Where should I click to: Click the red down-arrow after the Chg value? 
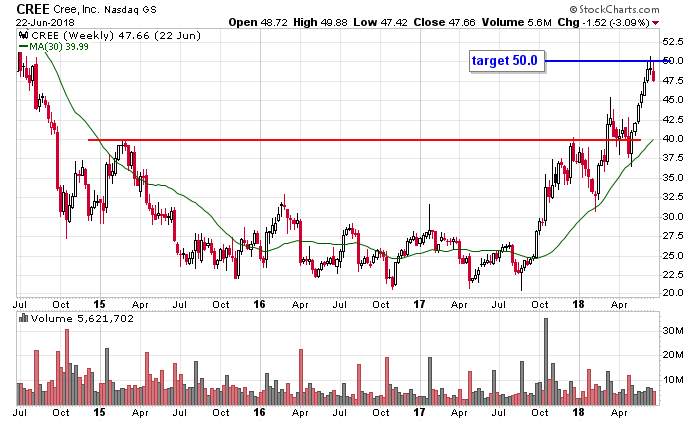[655, 23]
